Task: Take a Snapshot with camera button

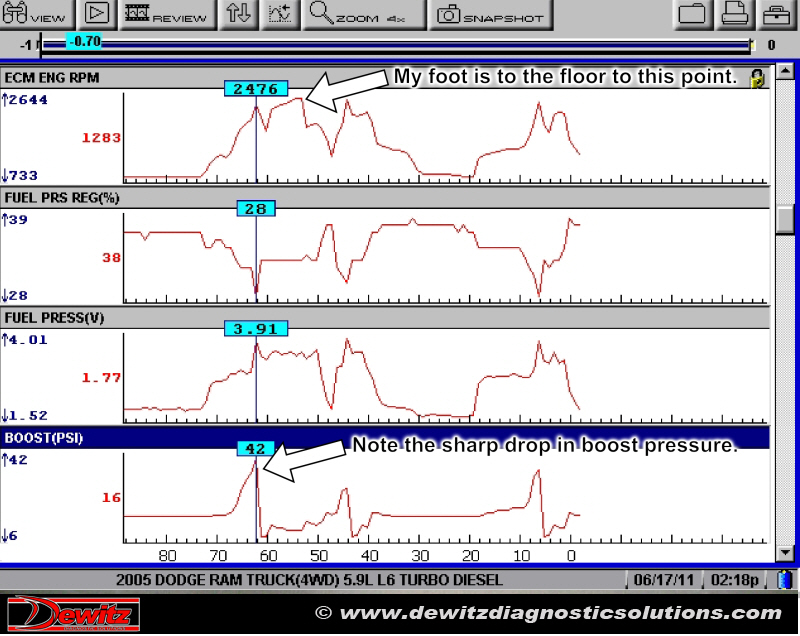Action: 491,14
